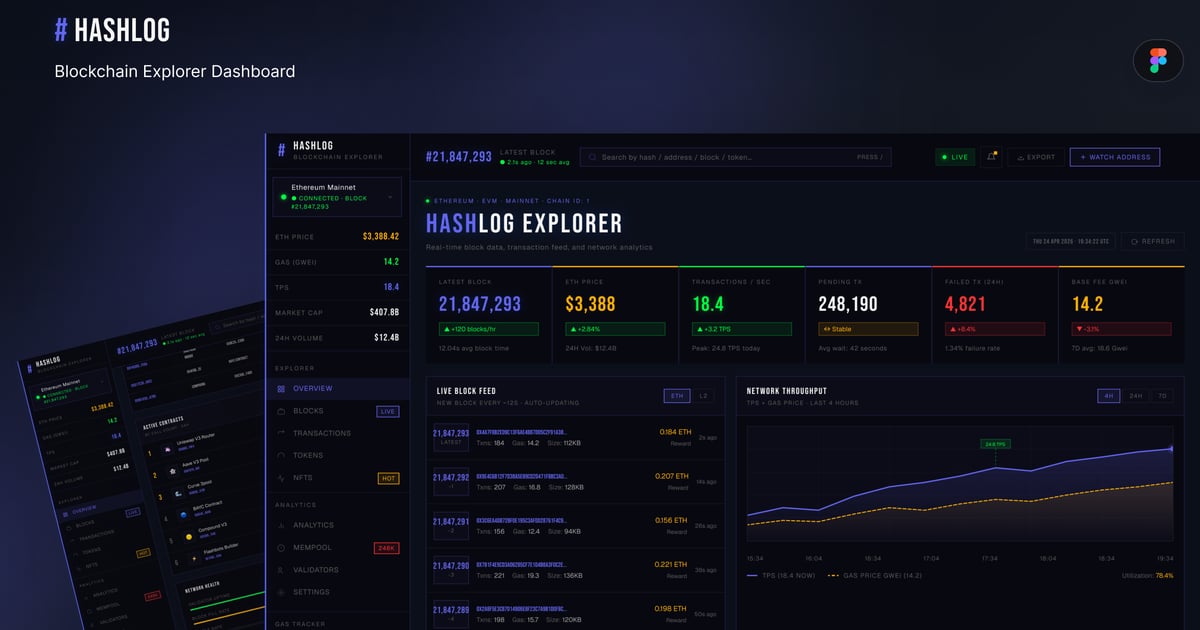This screenshot has width=1200, height=630.
Task: Click the Analytics chart icon in sidebar
Action: click(281, 525)
